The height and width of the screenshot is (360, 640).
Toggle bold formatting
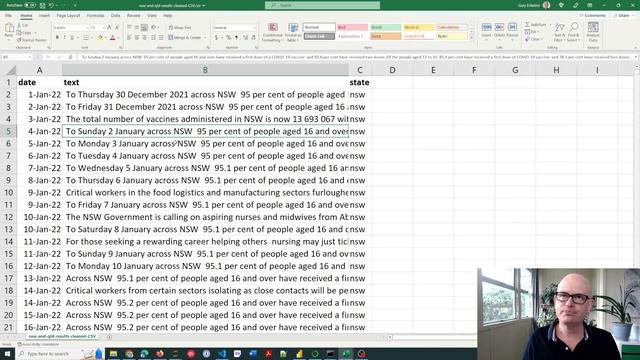[57, 38]
